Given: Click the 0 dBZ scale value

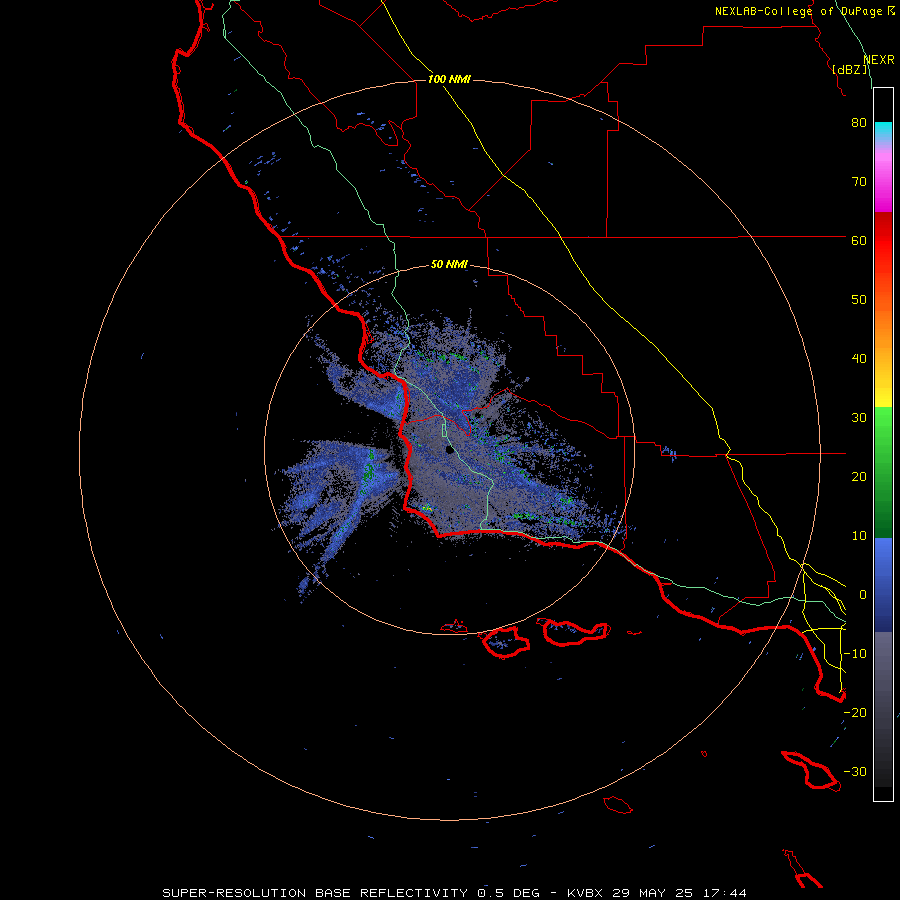Looking at the screenshot, I should pyautogui.click(x=863, y=595).
